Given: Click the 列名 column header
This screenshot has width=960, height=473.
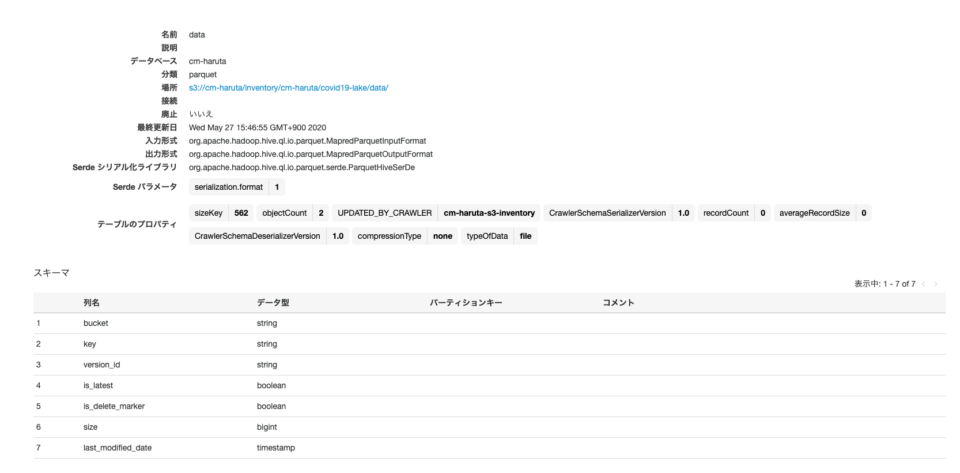Looking at the screenshot, I should [x=91, y=303].
